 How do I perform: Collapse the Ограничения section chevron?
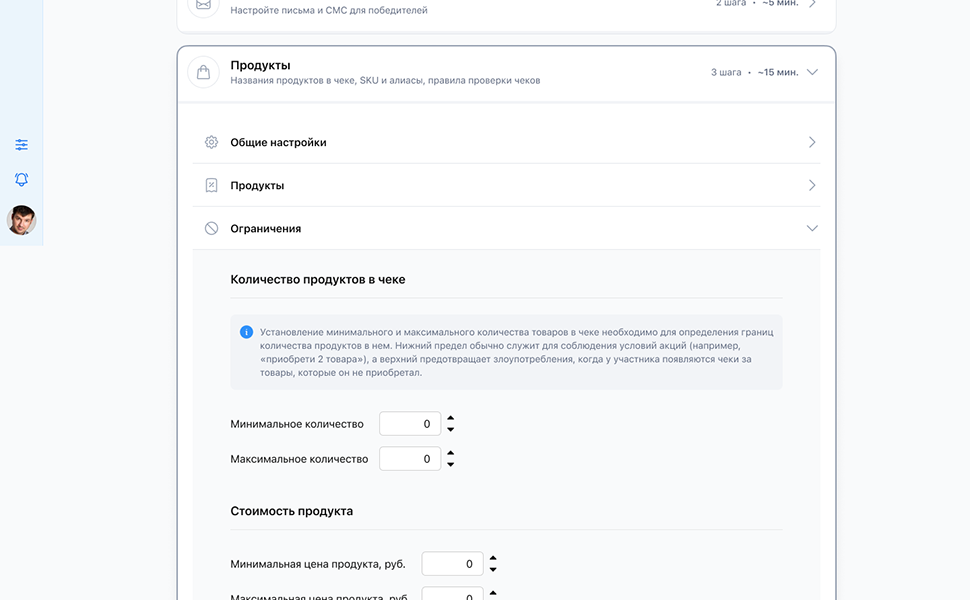pyautogui.click(x=812, y=228)
